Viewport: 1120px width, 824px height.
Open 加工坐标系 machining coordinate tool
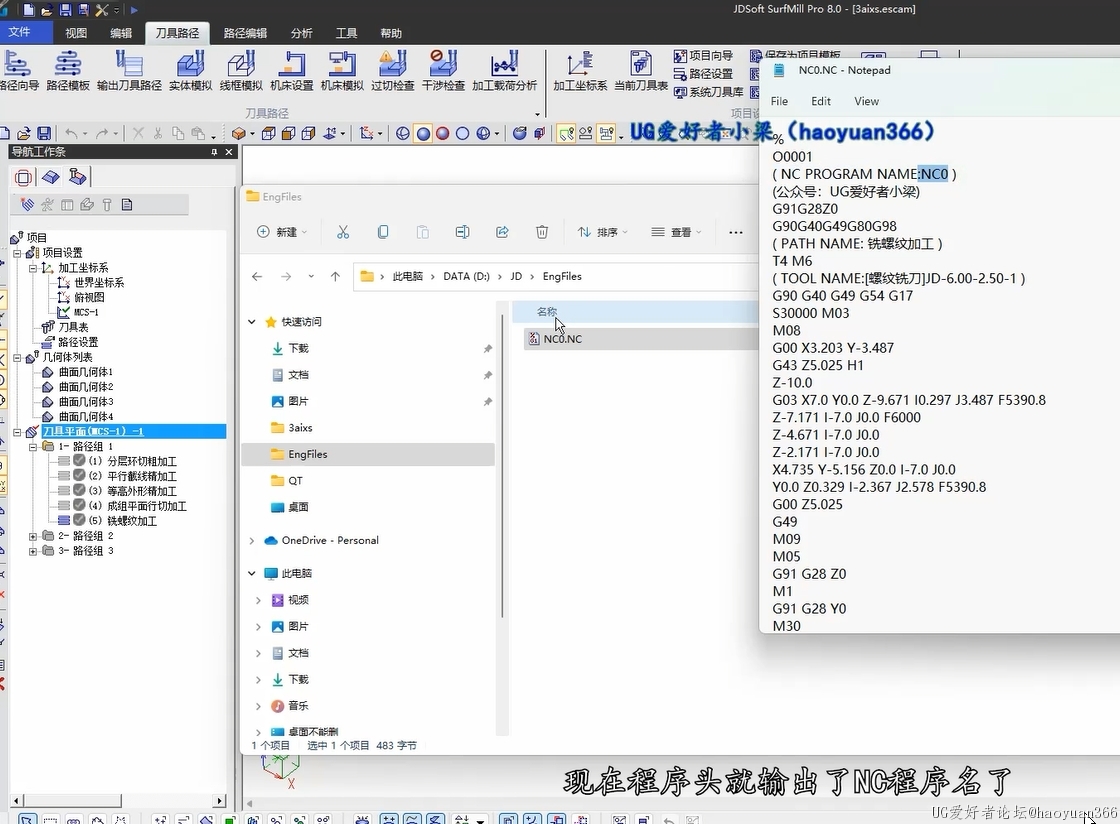click(x=580, y=71)
